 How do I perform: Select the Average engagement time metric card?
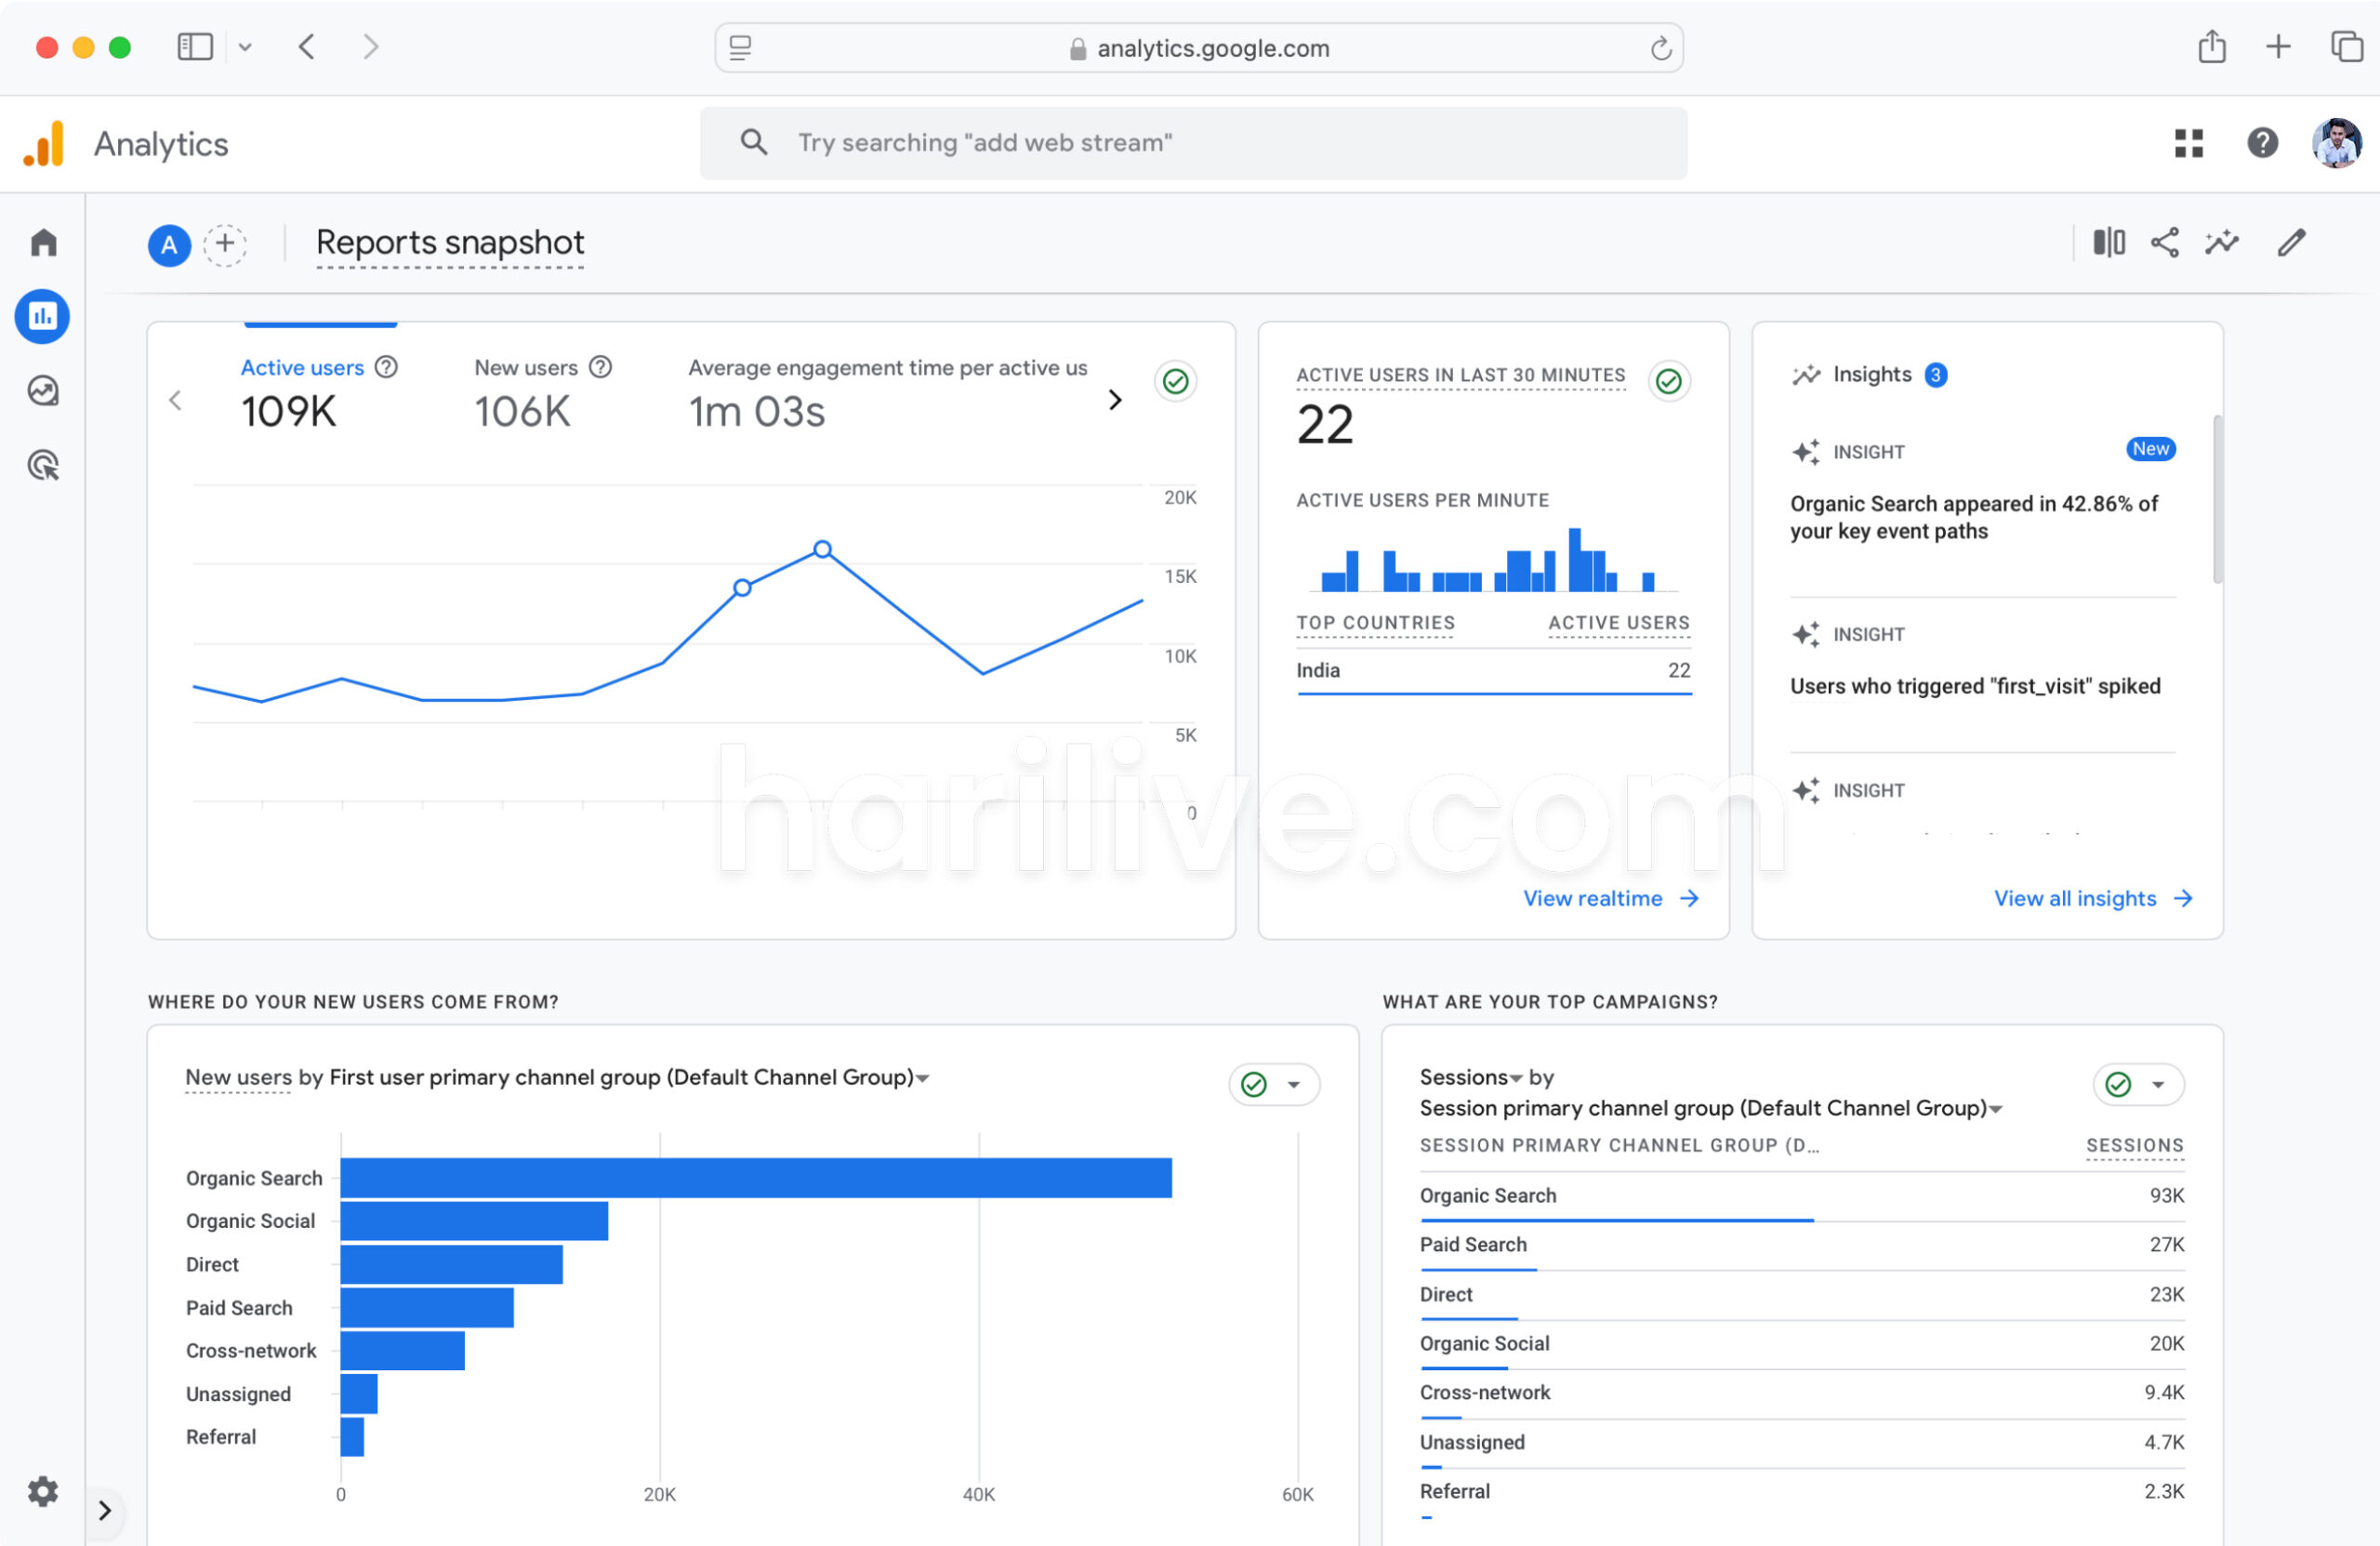point(886,392)
